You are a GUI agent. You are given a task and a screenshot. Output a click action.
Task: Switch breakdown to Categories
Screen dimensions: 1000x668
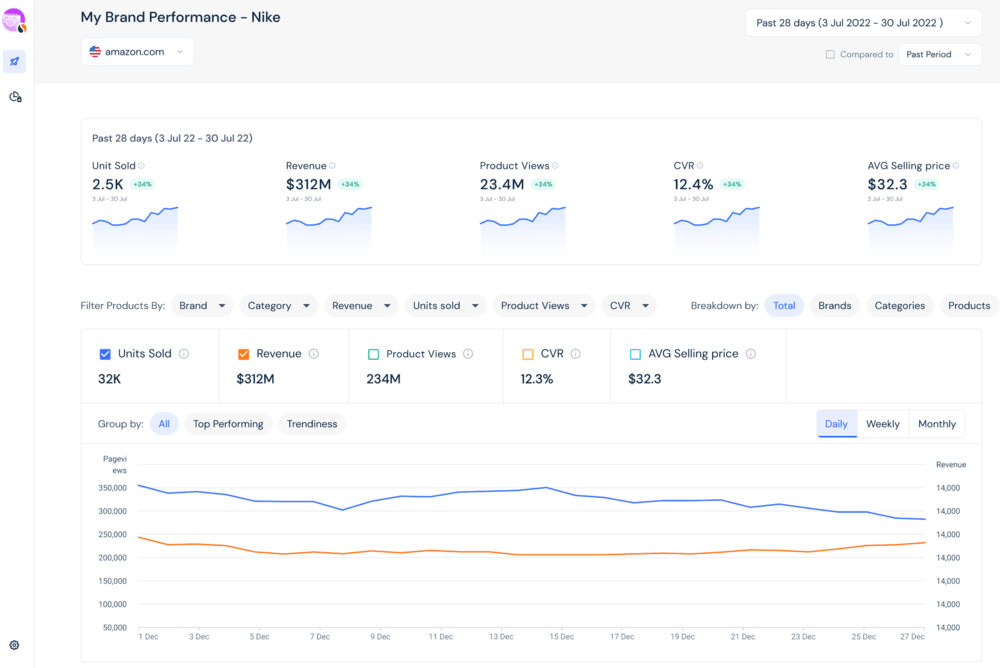[x=899, y=306]
